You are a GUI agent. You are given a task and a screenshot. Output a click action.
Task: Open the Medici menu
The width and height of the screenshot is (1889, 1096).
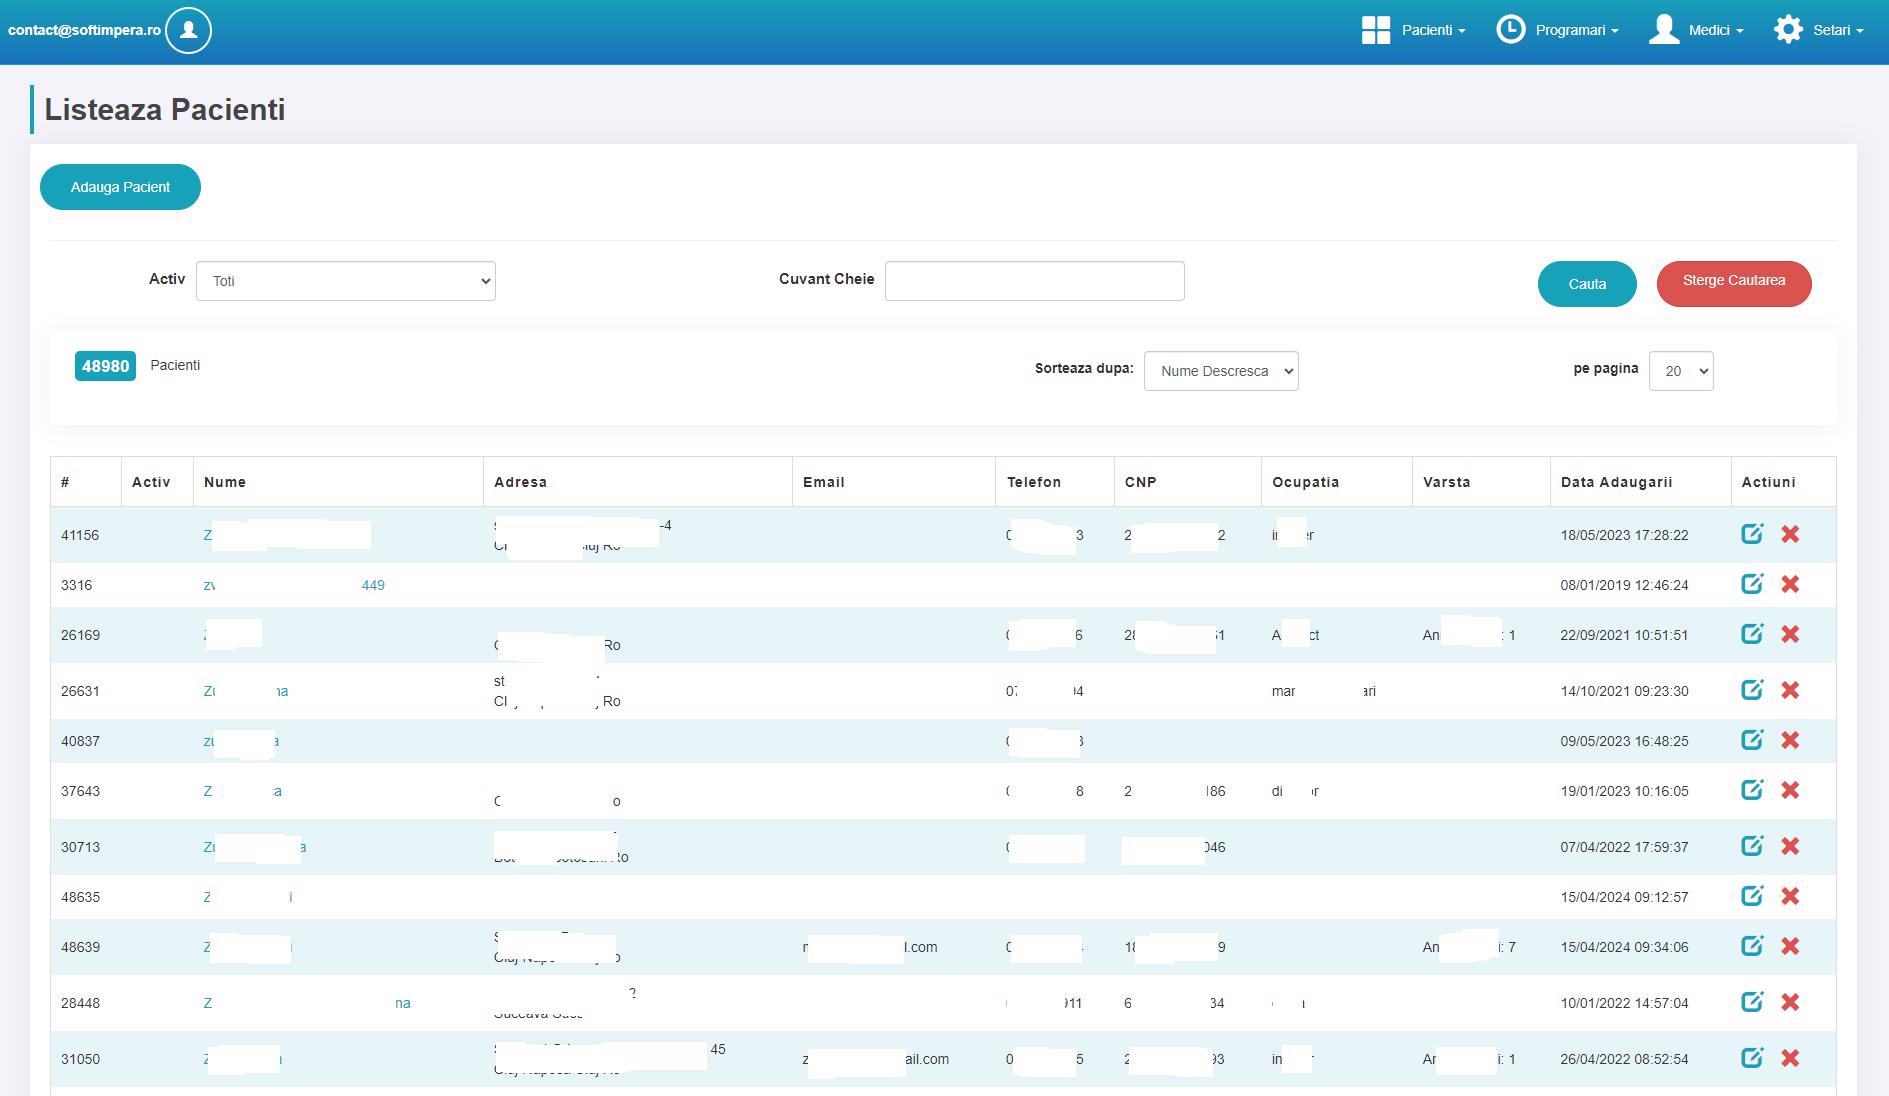pyautogui.click(x=1716, y=30)
